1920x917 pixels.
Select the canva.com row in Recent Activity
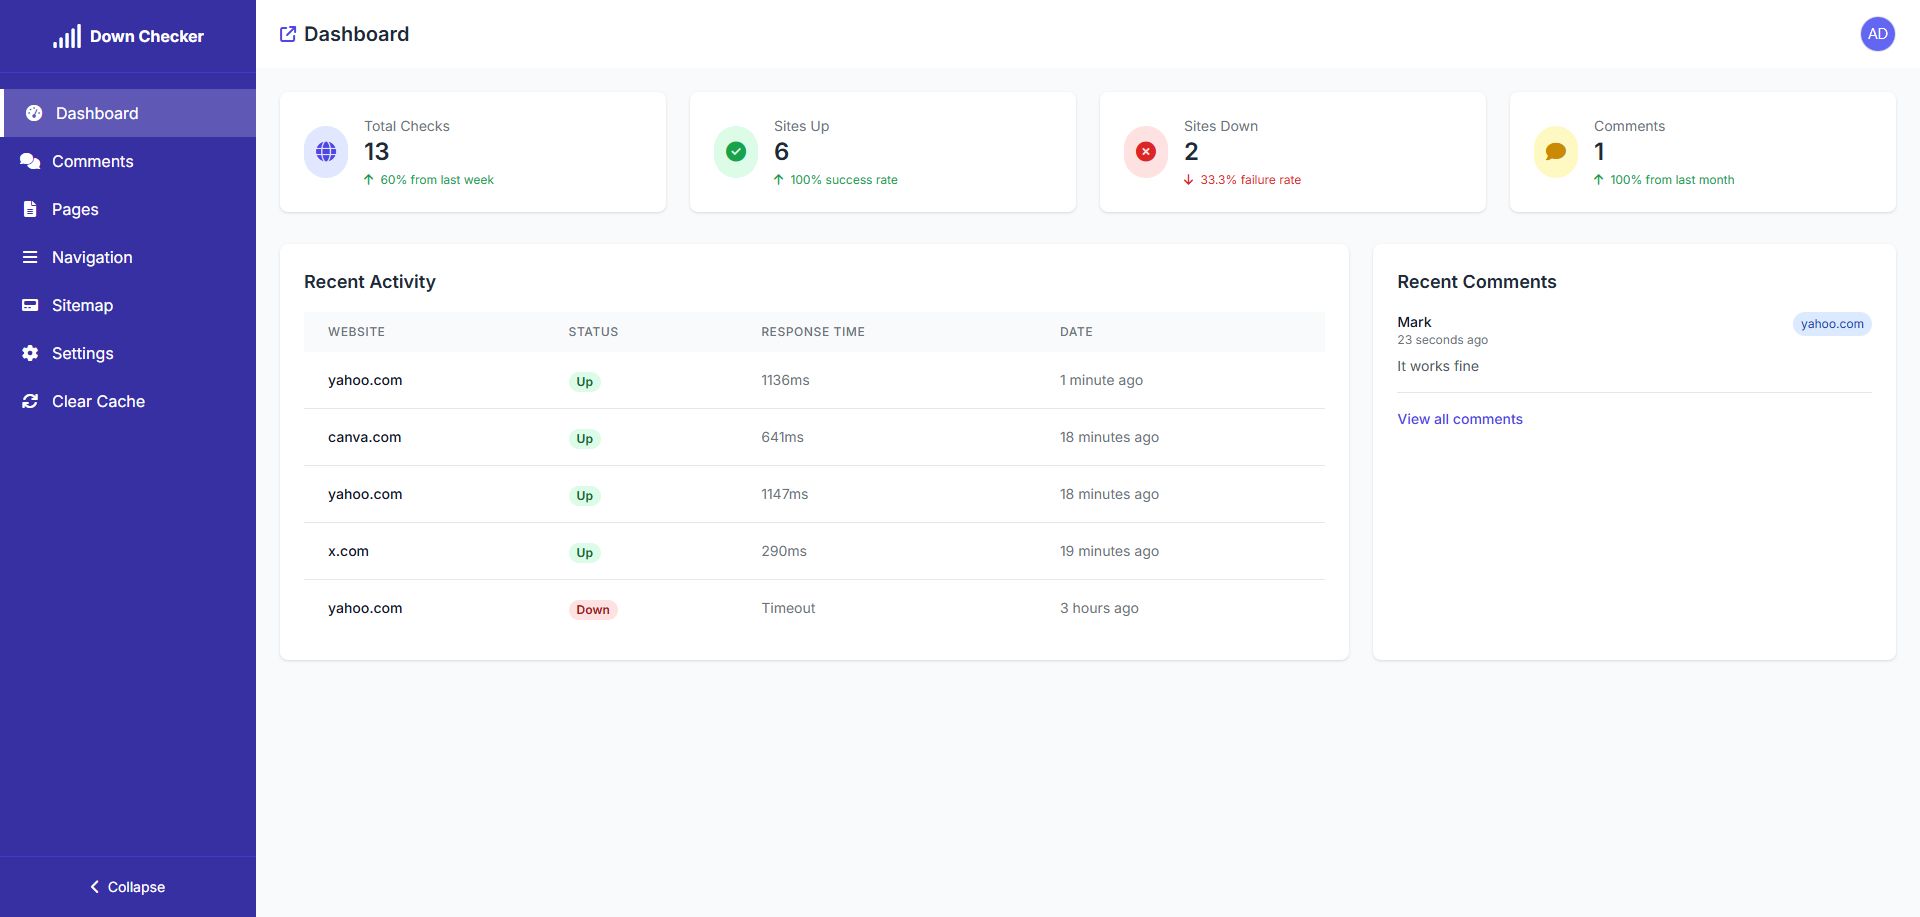(365, 437)
